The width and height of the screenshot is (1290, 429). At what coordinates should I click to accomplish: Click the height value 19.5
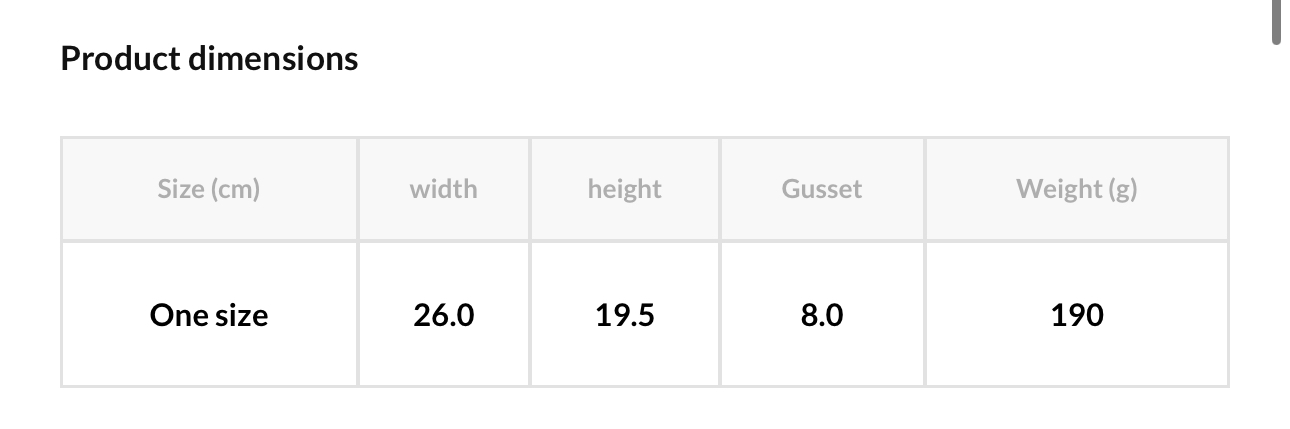(x=624, y=316)
